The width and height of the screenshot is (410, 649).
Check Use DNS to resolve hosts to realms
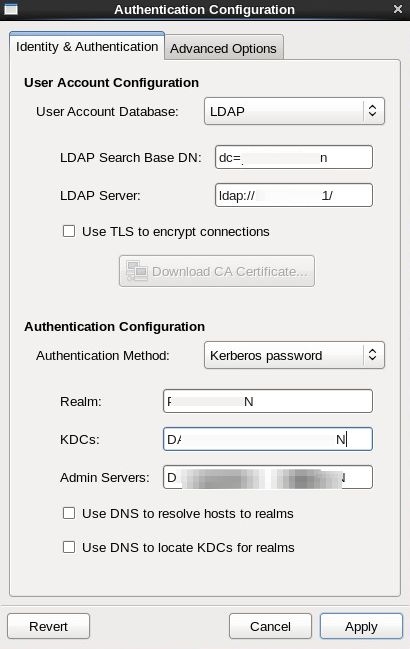(x=69, y=513)
